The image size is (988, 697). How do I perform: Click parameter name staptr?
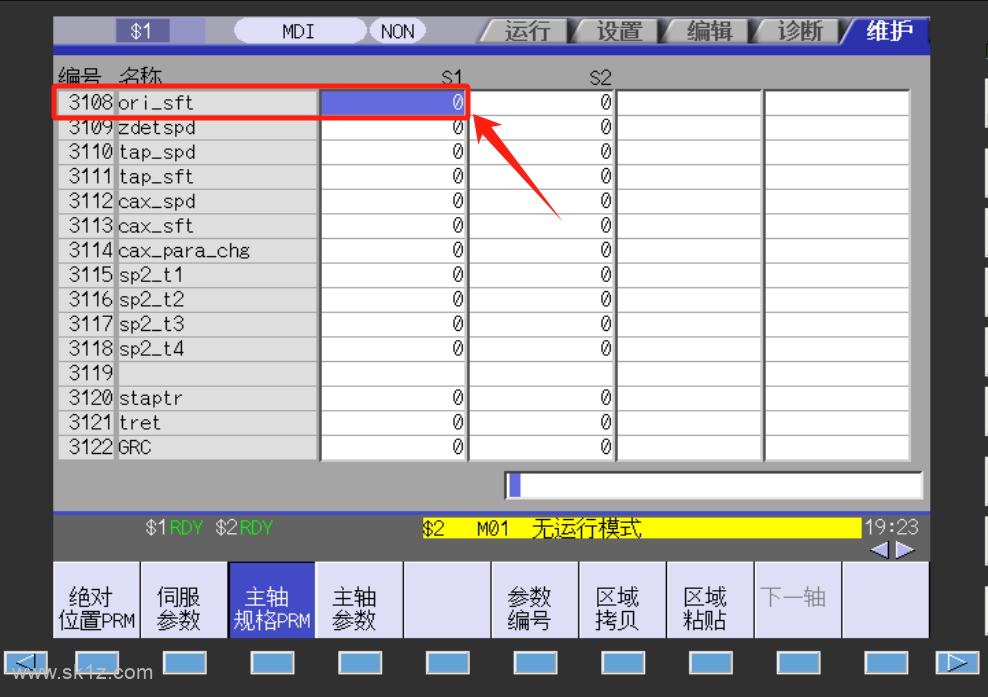point(151,398)
